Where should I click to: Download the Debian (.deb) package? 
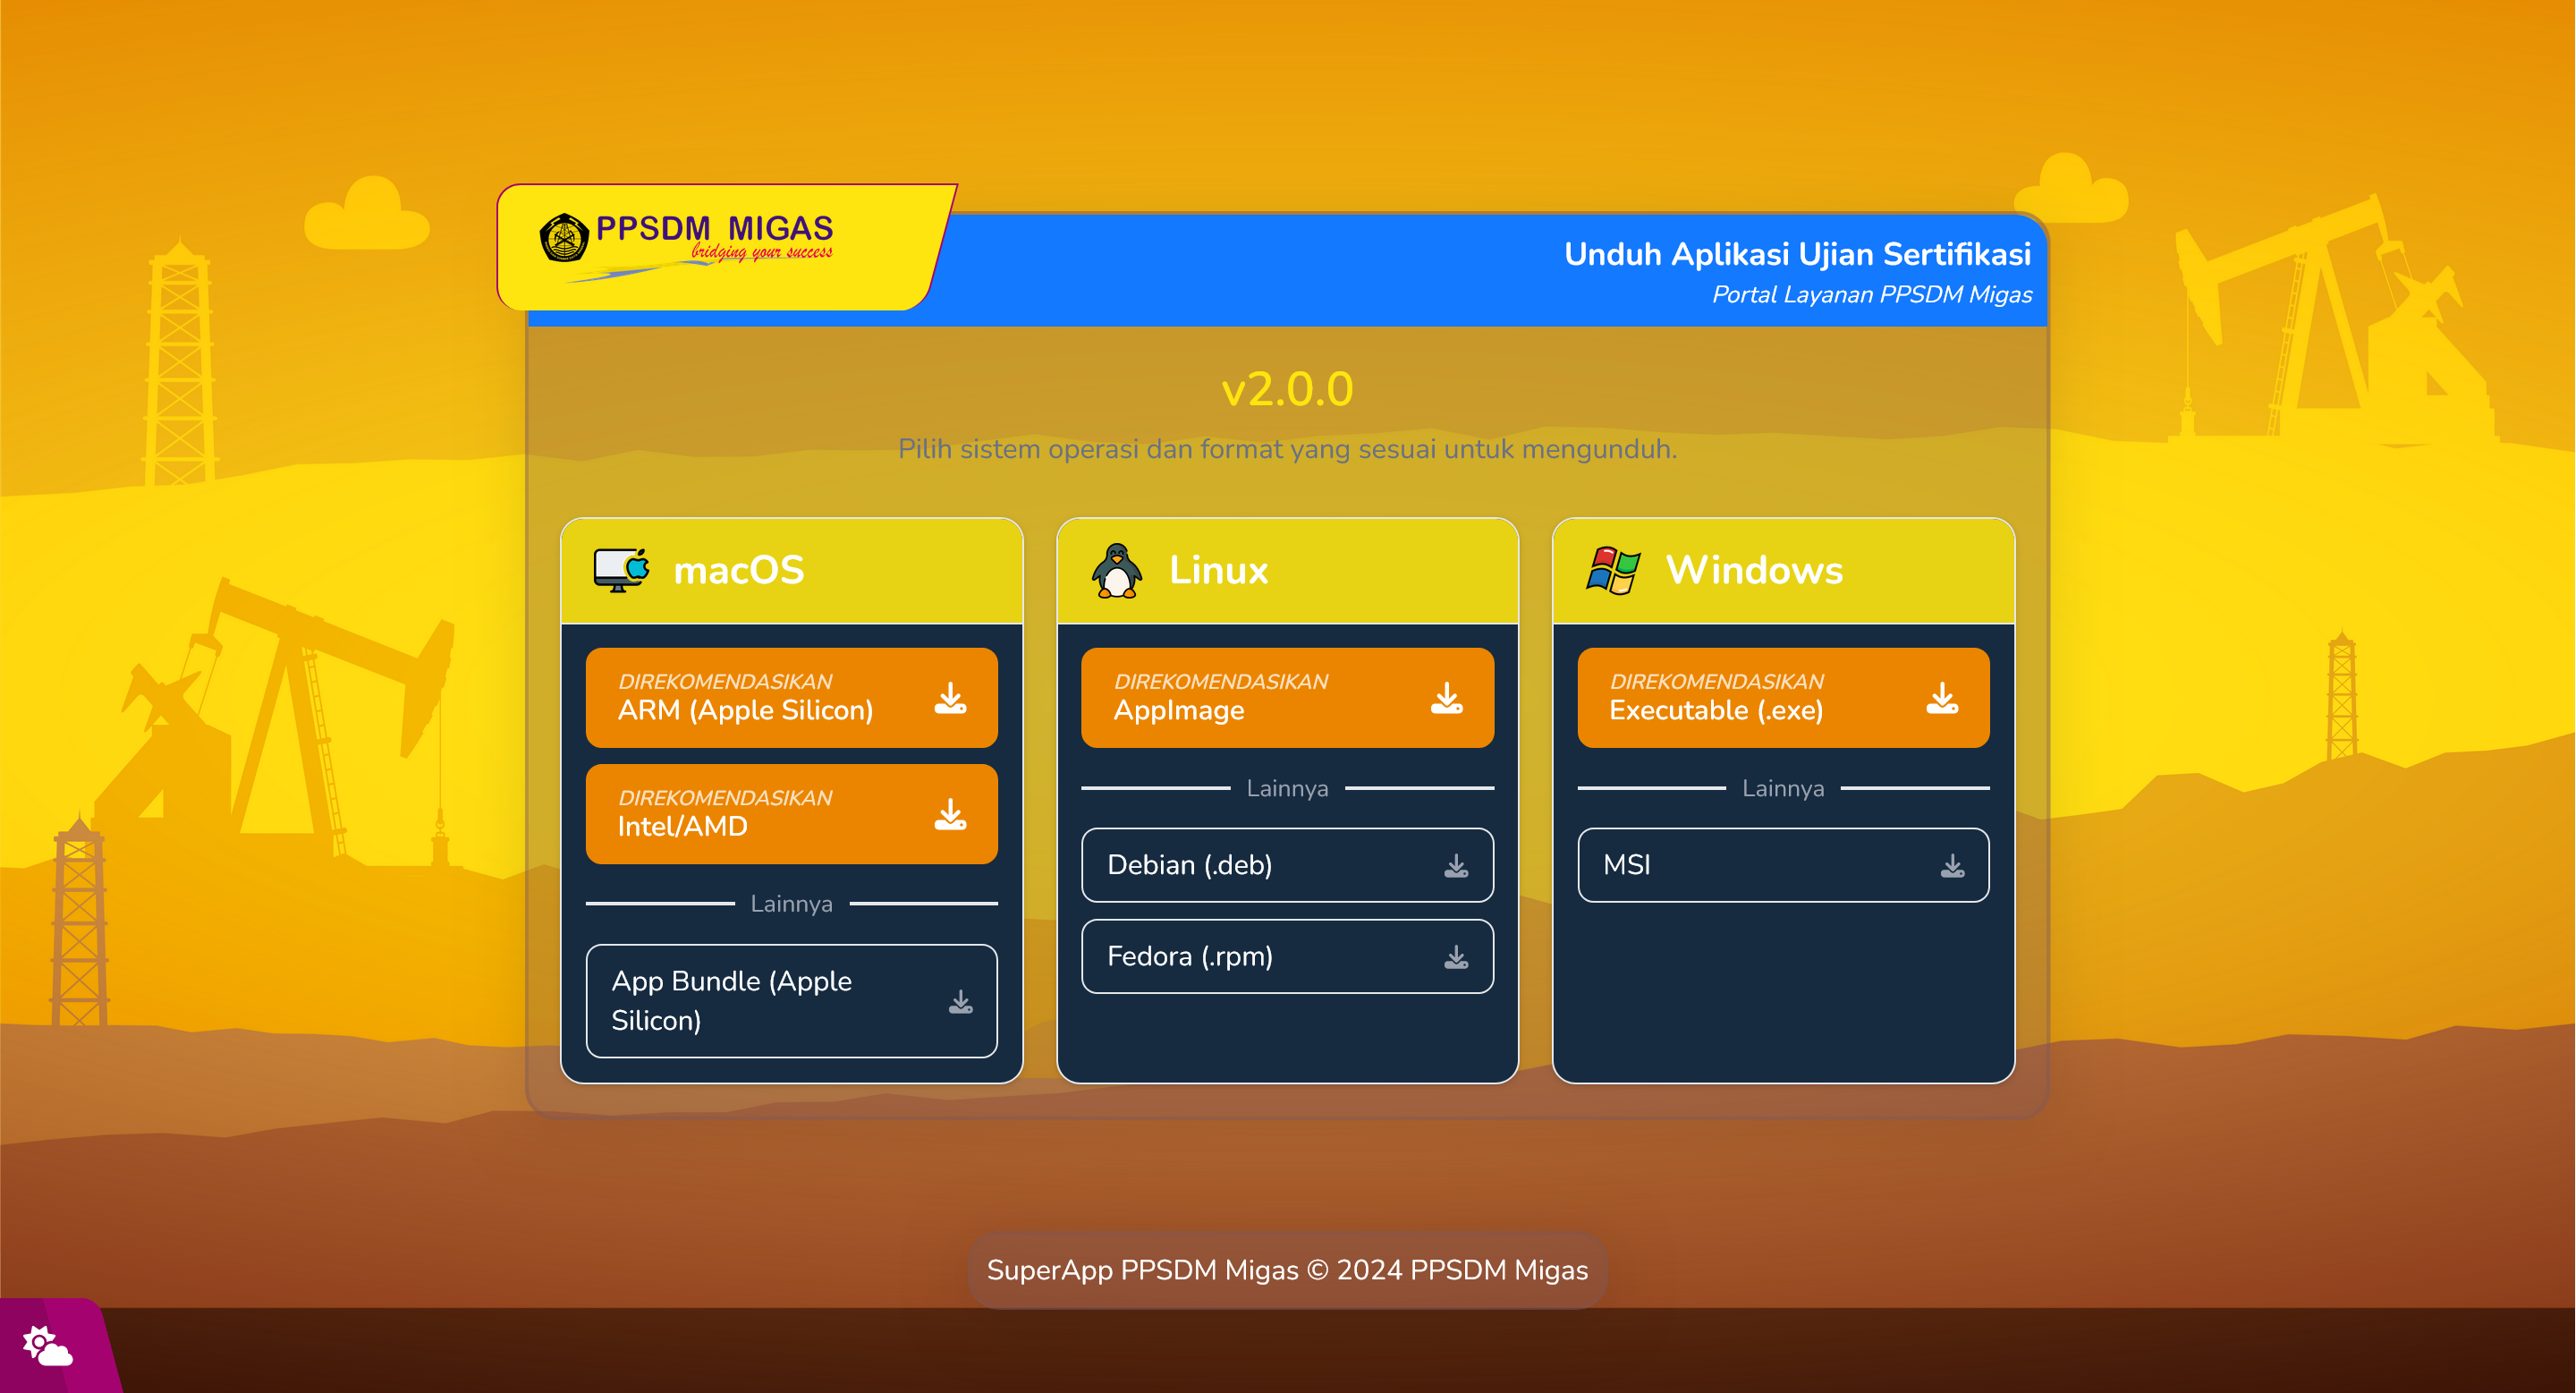coord(1287,865)
